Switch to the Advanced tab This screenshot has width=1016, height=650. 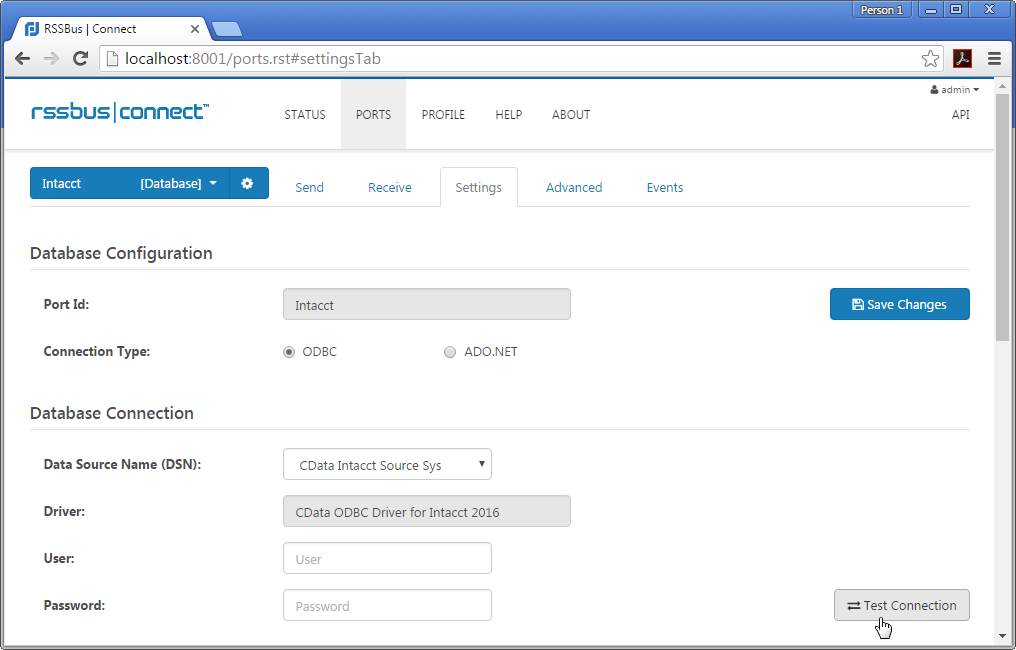(x=574, y=188)
